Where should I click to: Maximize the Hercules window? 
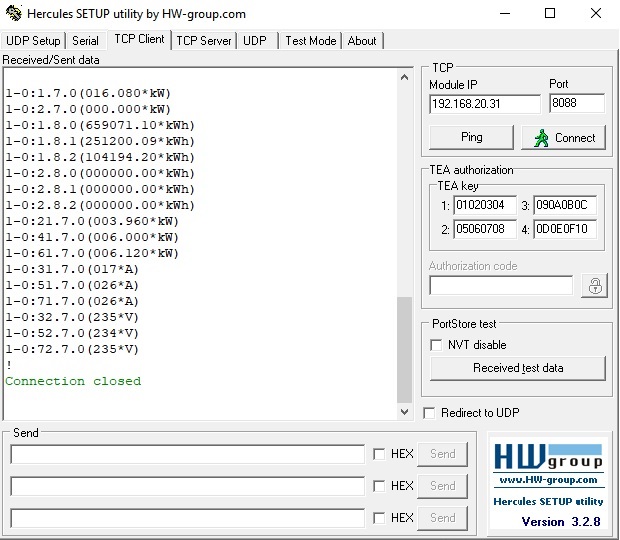click(x=550, y=13)
